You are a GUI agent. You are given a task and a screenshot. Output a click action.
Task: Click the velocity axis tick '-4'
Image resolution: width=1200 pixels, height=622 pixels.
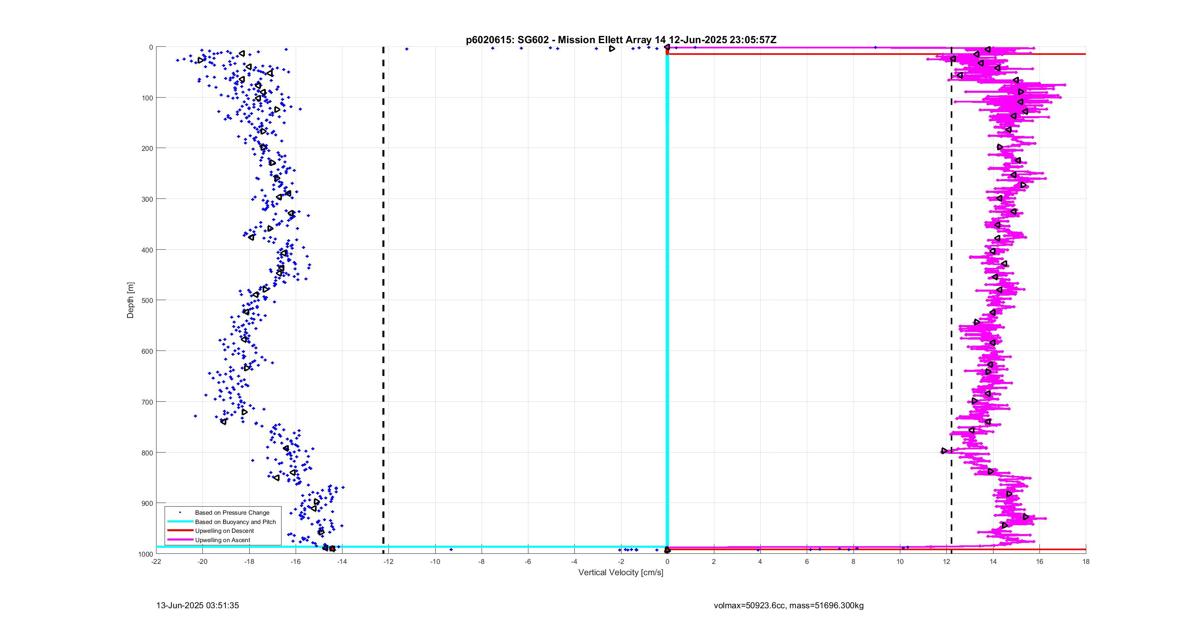pos(574,562)
